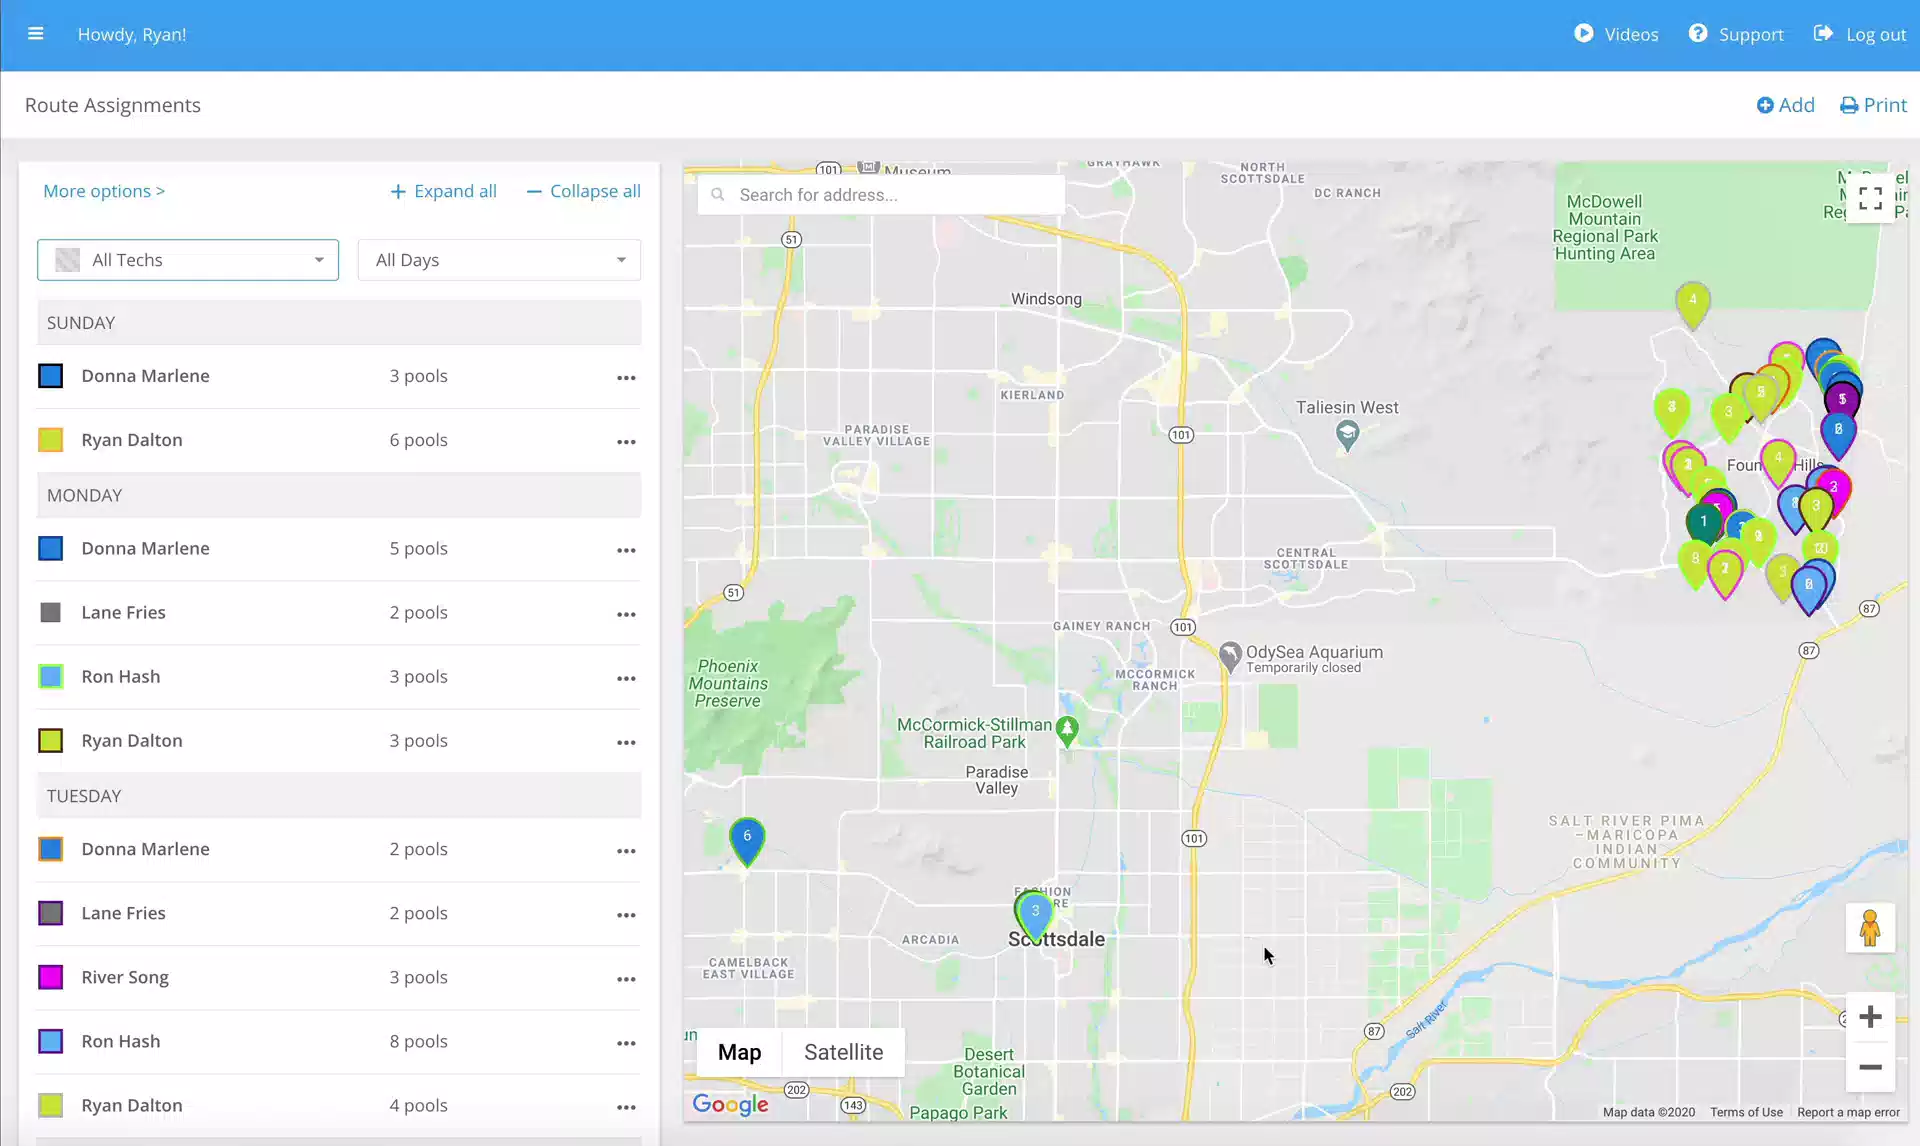The height and width of the screenshot is (1146, 1920).
Task: Click the Taliesin West map marker
Action: click(x=1347, y=435)
